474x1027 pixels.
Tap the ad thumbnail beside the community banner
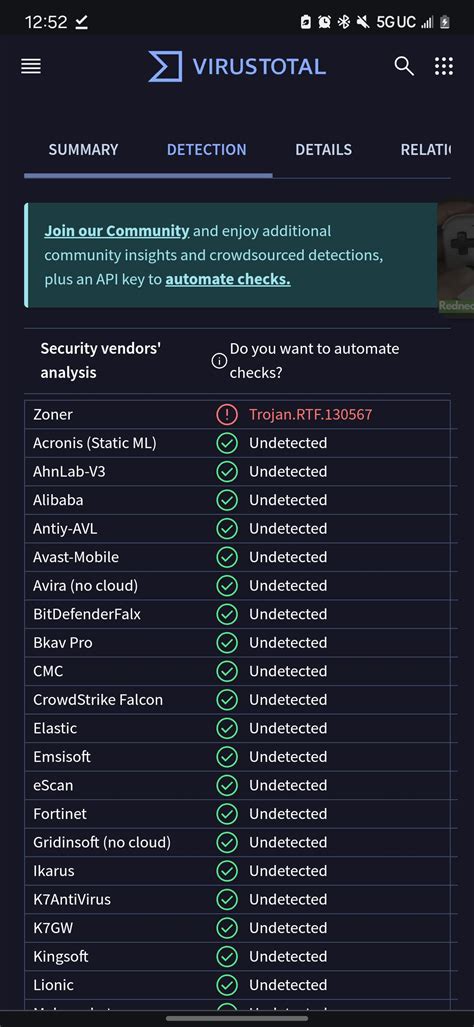pyautogui.click(x=456, y=257)
